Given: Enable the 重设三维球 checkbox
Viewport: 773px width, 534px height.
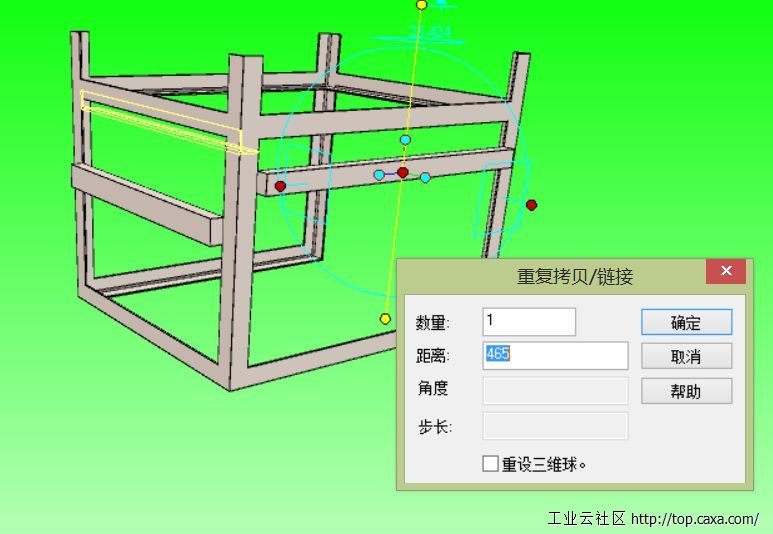Looking at the screenshot, I should [x=491, y=463].
